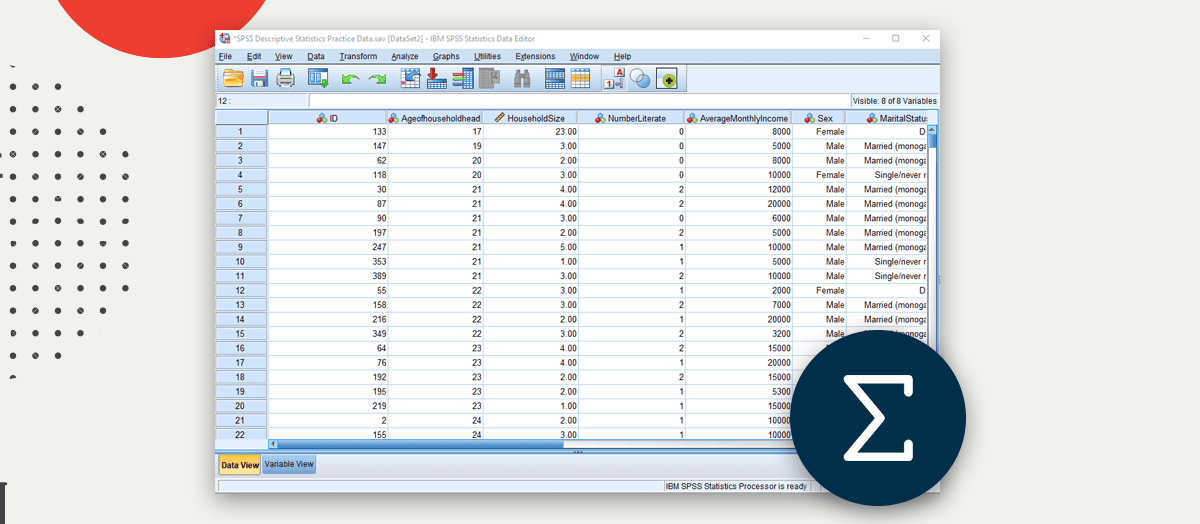
Task: Select row header 22
Action: point(241,435)
